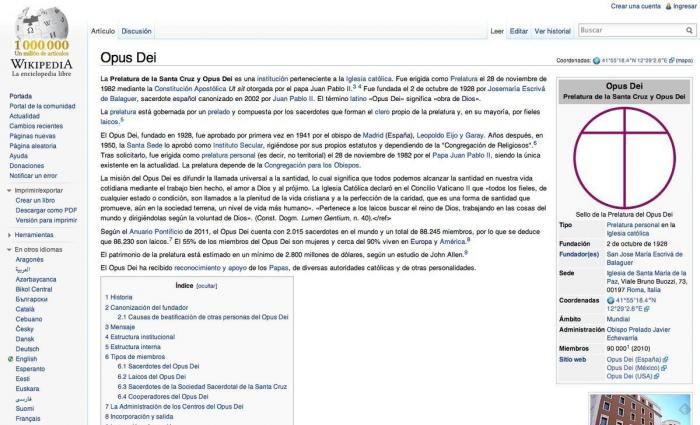Open Sitio web label link in infobox
The image size is (700, 425).
click(x=572, y=359)
